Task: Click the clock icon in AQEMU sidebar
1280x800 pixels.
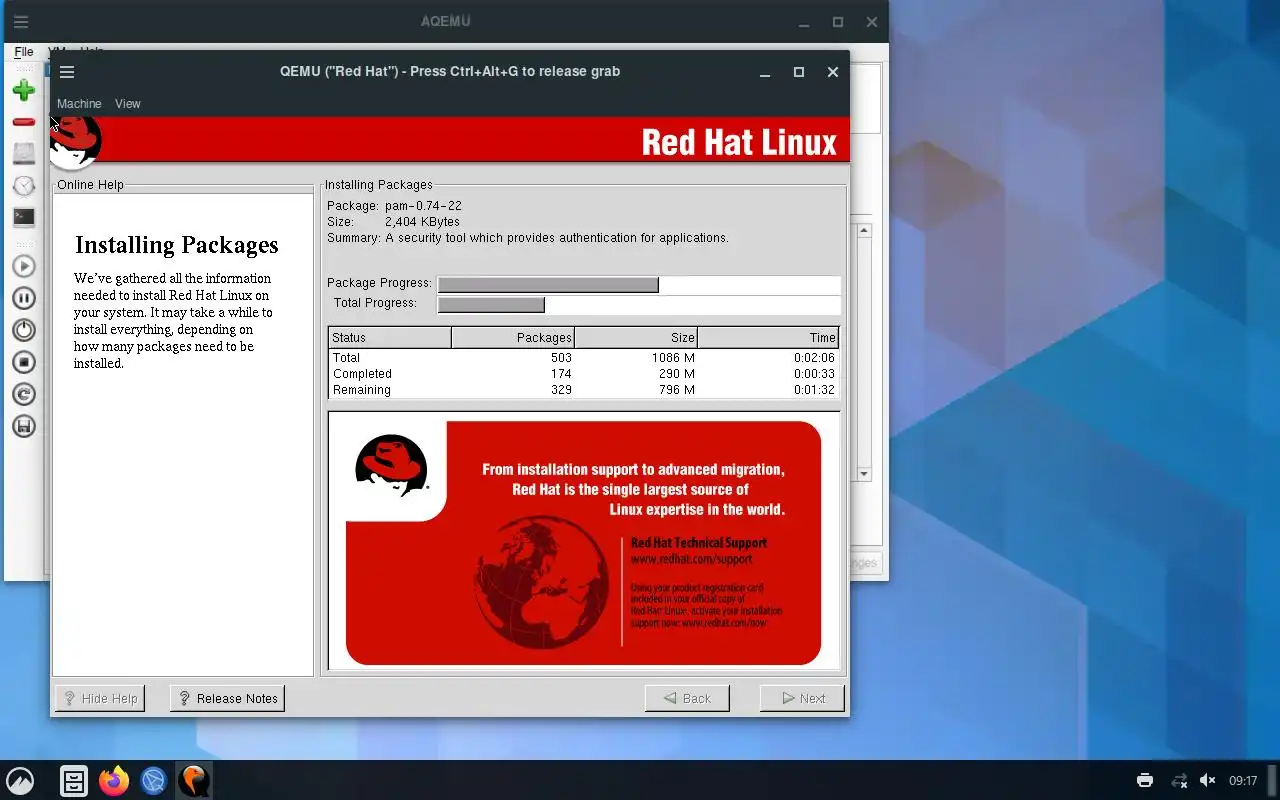Action: coord(24,186)
